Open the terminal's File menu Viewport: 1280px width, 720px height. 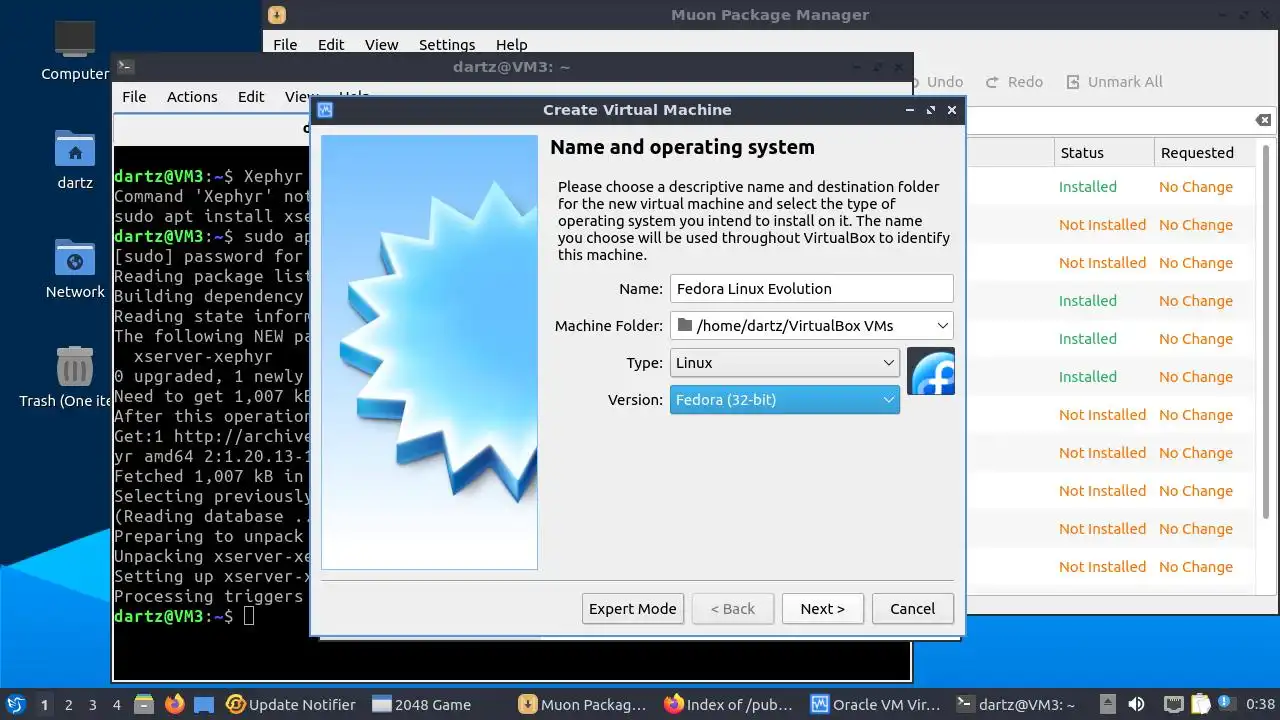click(x=134, y=96)
